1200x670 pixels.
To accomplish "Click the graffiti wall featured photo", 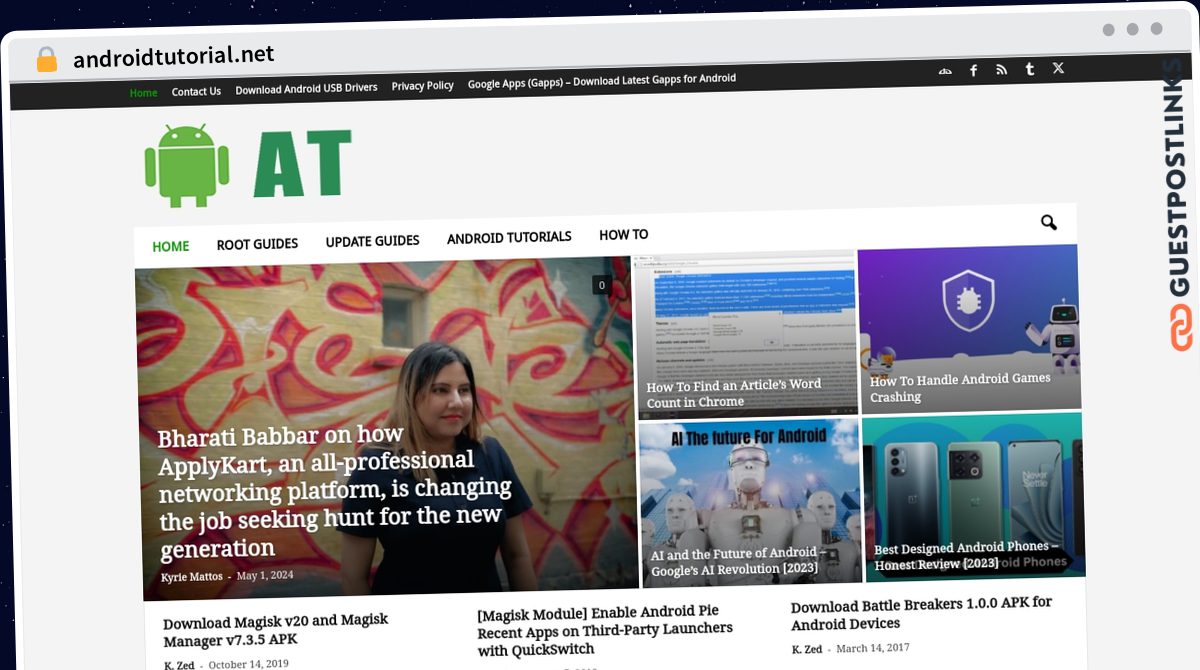I will pos(386,429).
